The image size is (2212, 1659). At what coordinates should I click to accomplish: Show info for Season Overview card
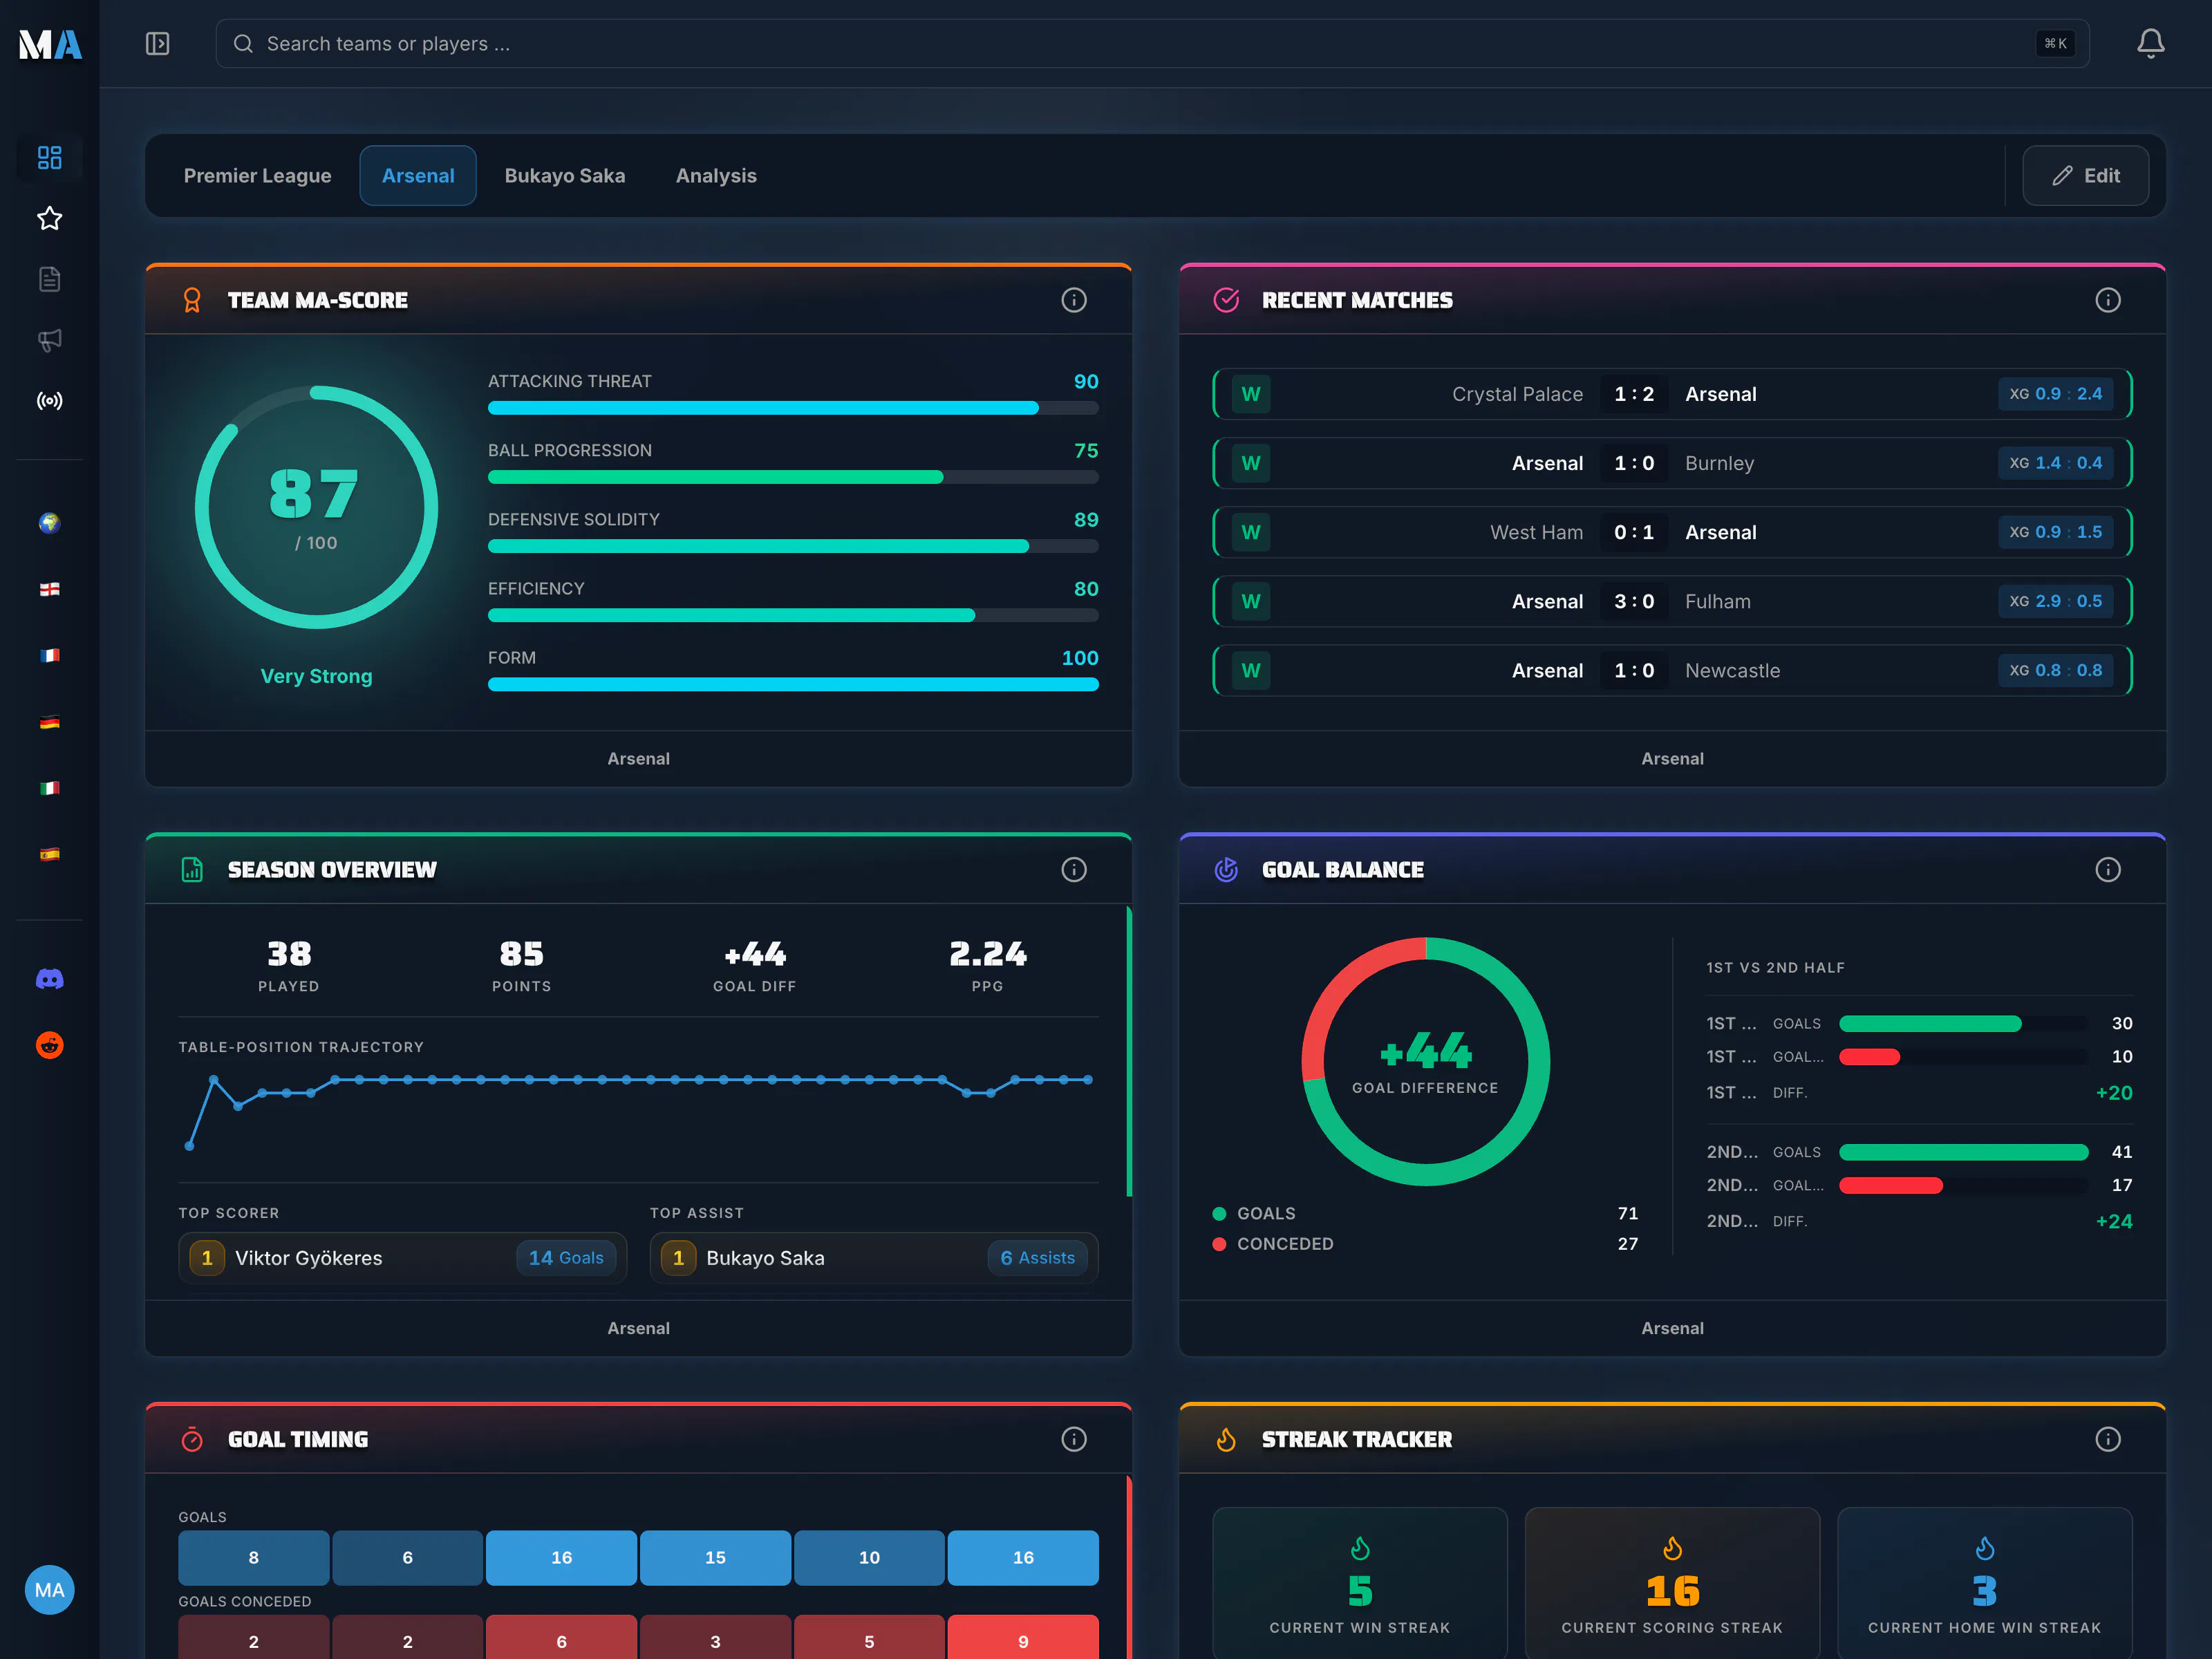[1074, 870]
